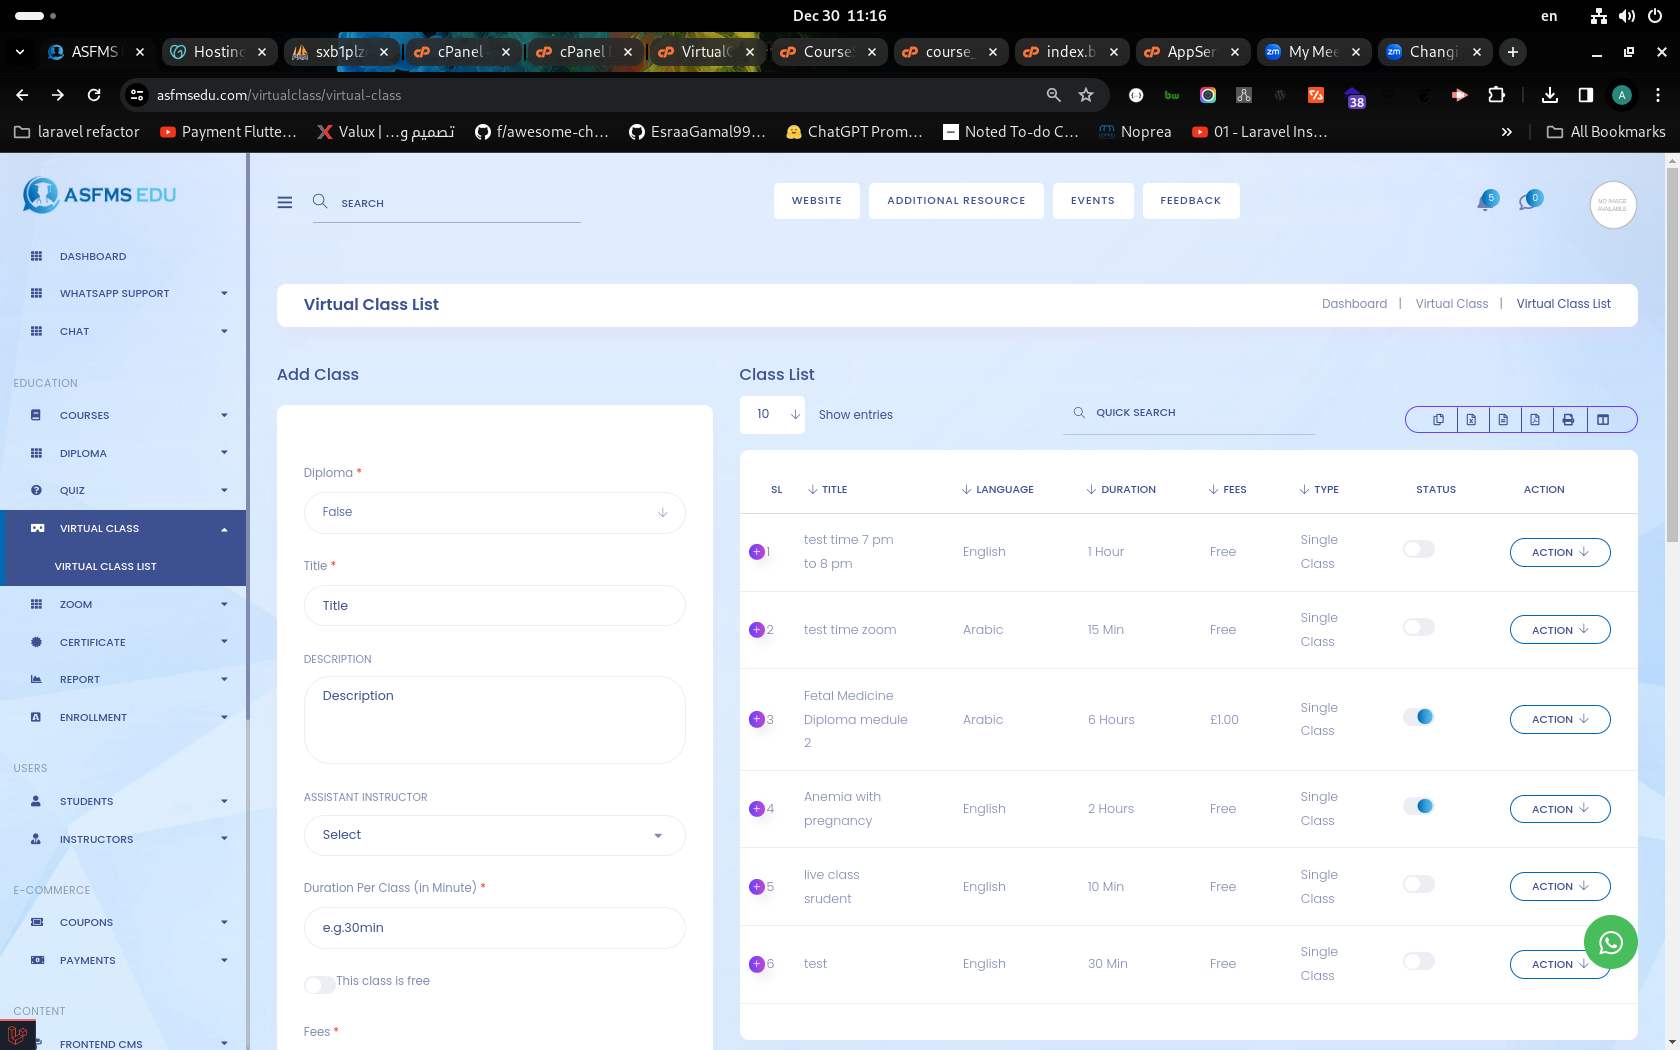The image size is (1680, 1050).
Task: Open Virtual Class List in sidebar
Action: point(105,566)
